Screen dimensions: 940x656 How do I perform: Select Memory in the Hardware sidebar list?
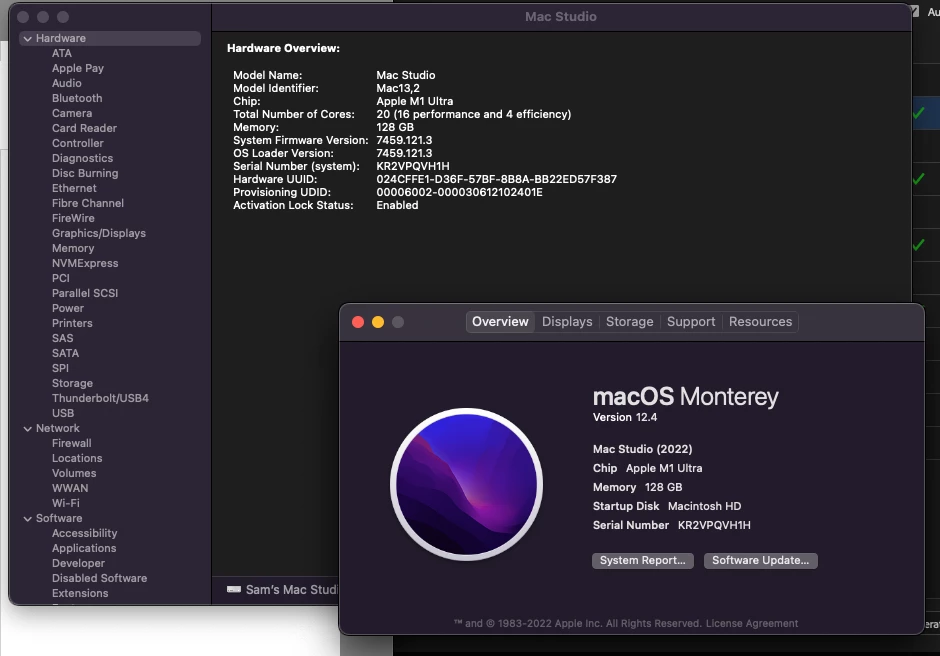pos(73,248)
